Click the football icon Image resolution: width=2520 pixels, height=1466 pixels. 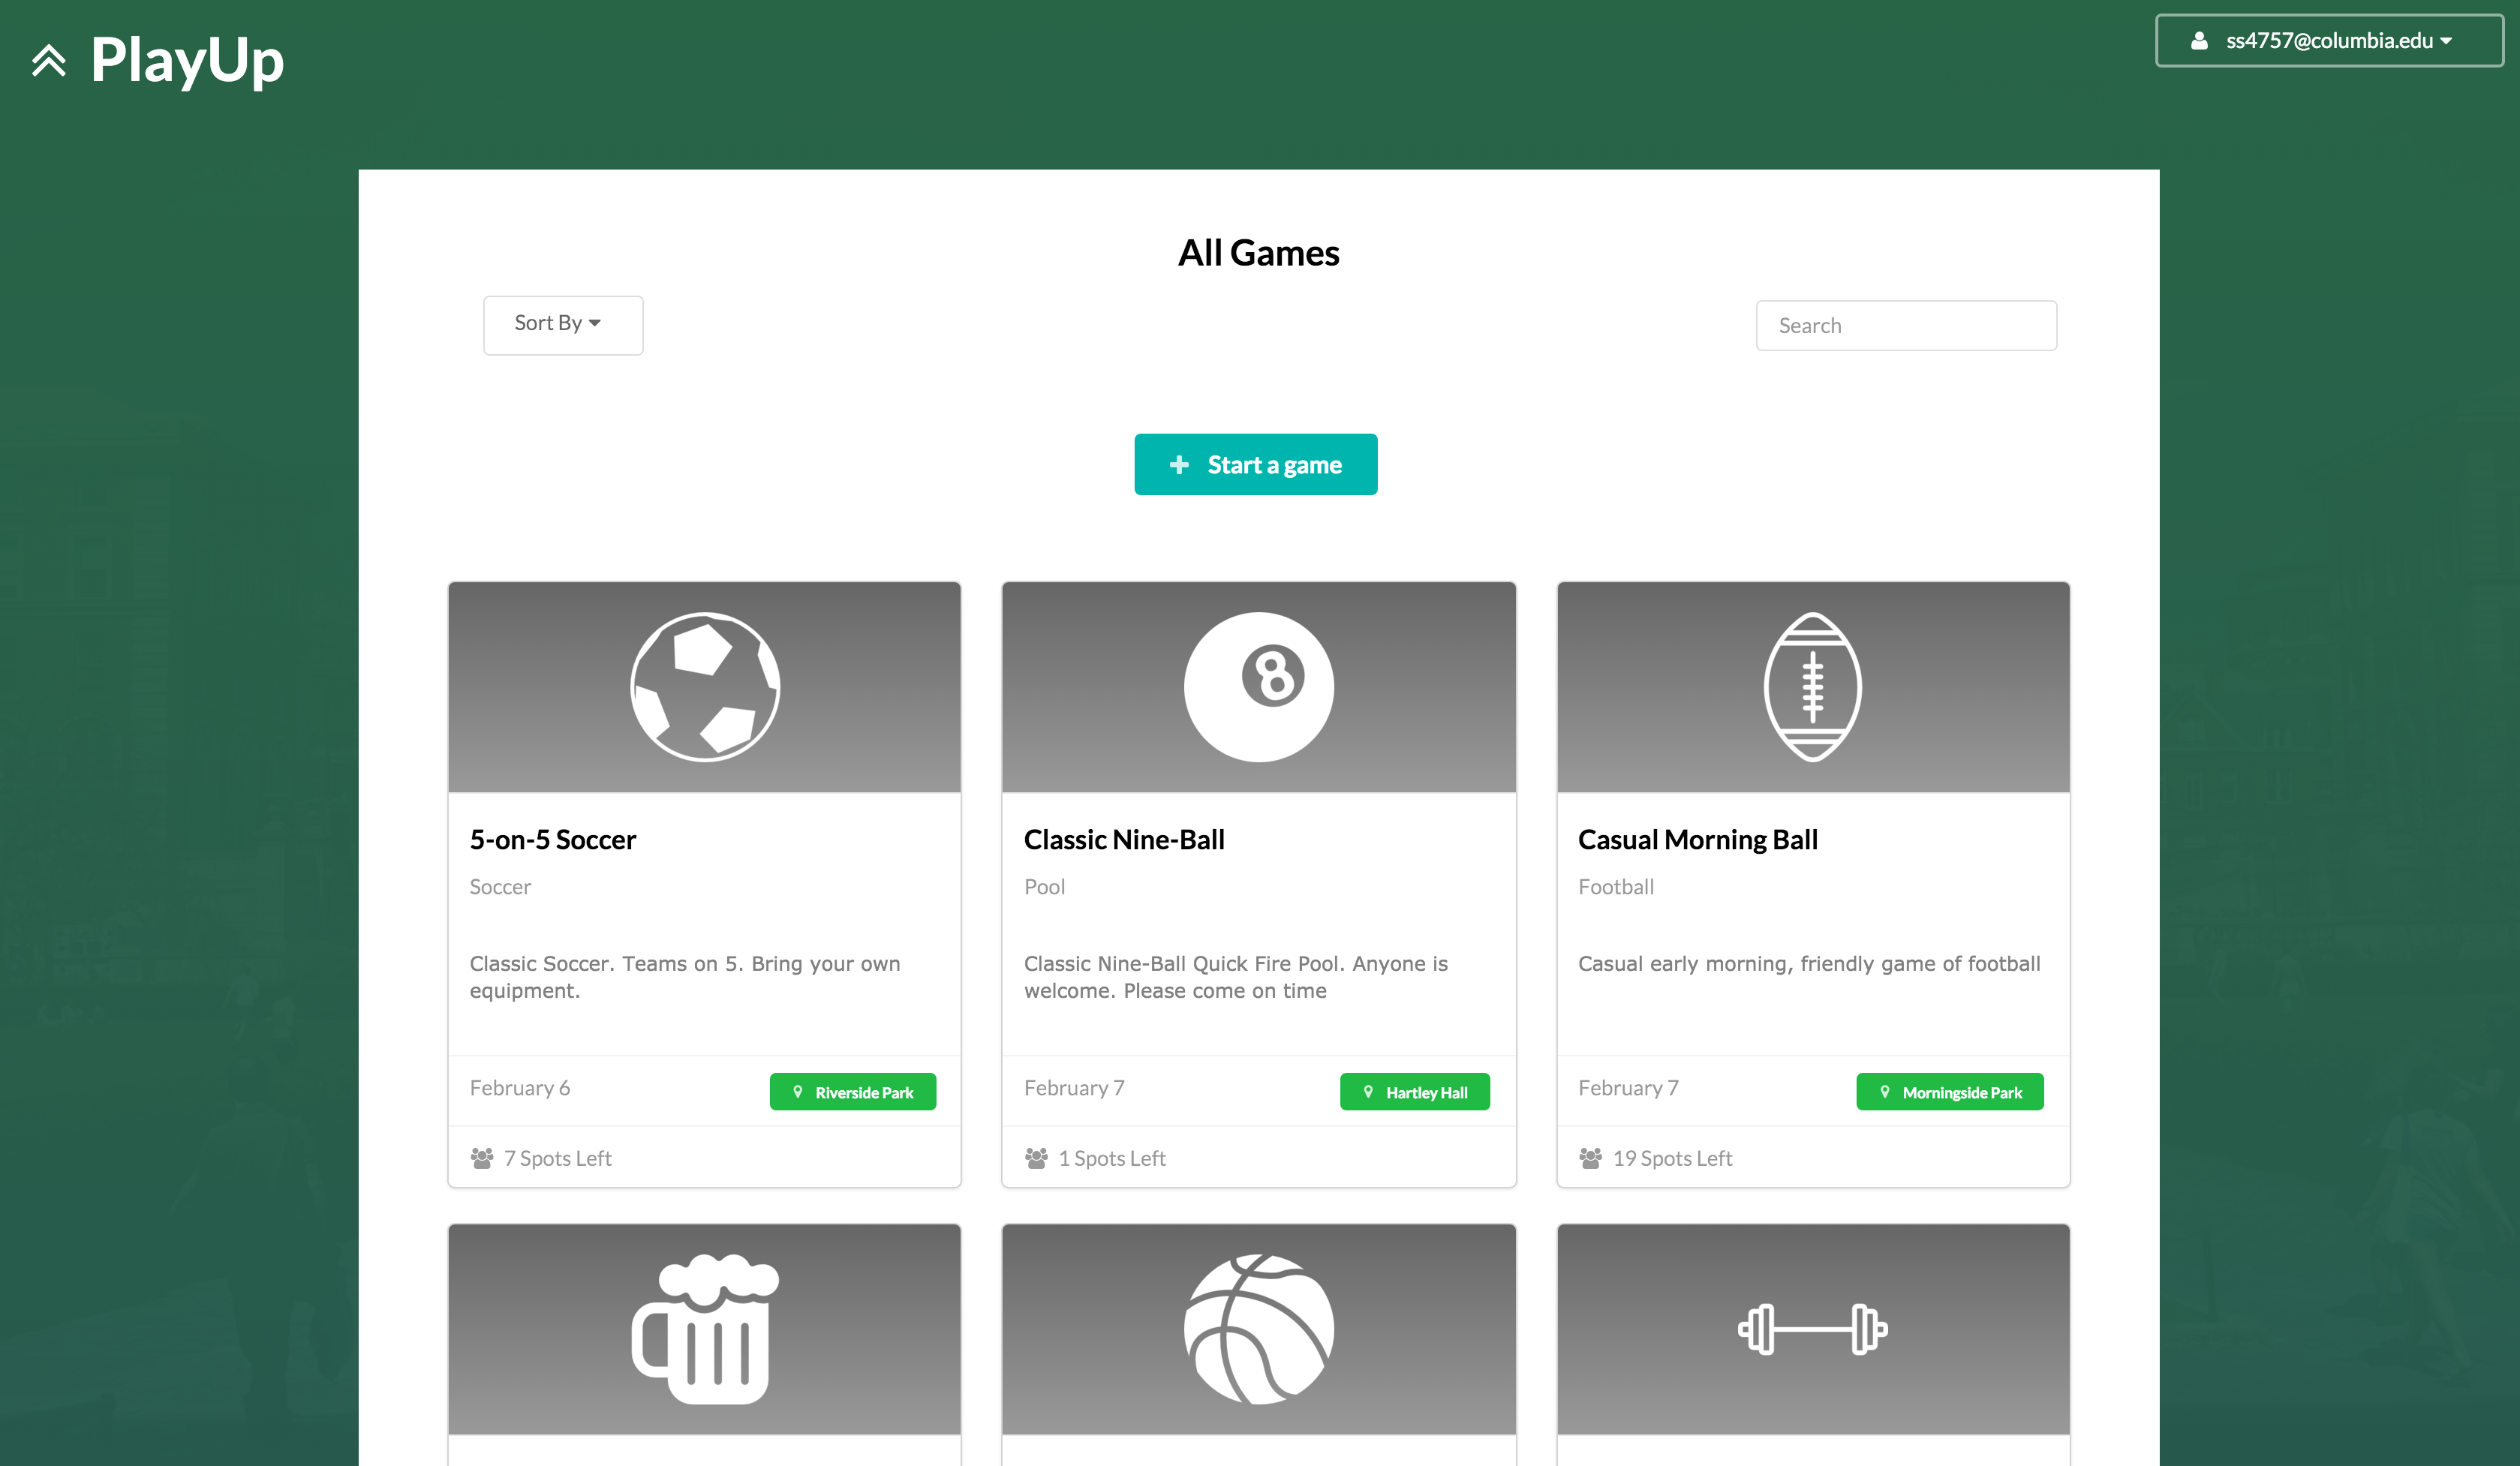(x=1812, y=687)
